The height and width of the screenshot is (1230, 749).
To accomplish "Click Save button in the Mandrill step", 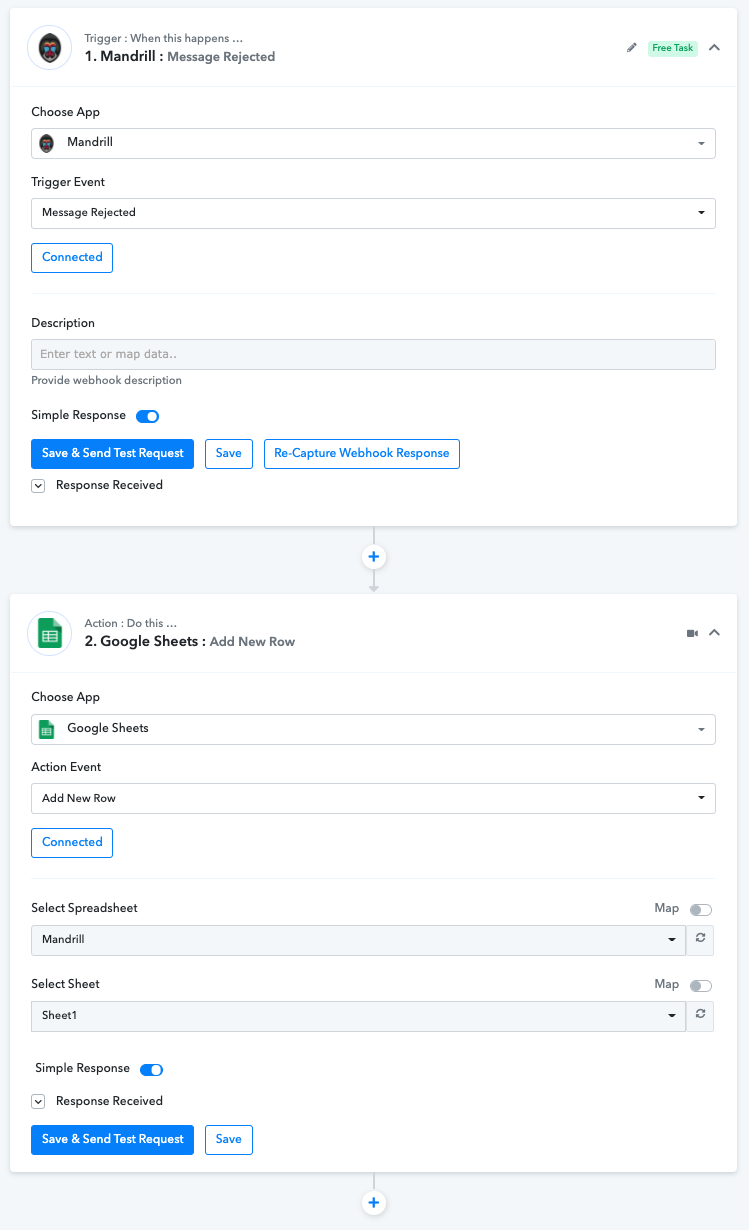I will [229, 453].
